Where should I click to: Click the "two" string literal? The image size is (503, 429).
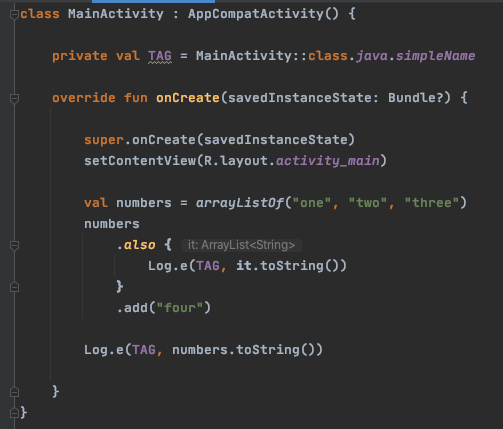pos(368,203)
